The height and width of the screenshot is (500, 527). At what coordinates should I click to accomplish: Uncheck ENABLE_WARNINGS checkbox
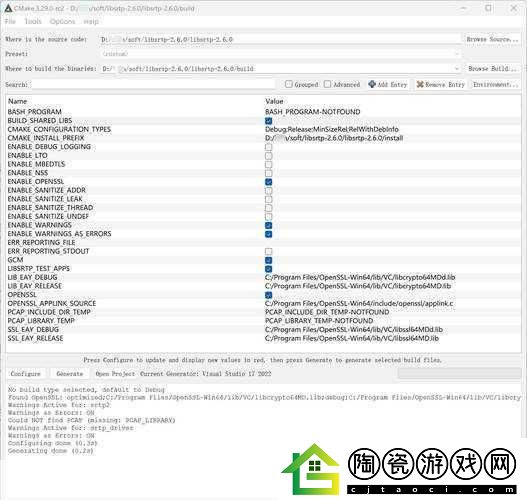(x=268, y=225)
